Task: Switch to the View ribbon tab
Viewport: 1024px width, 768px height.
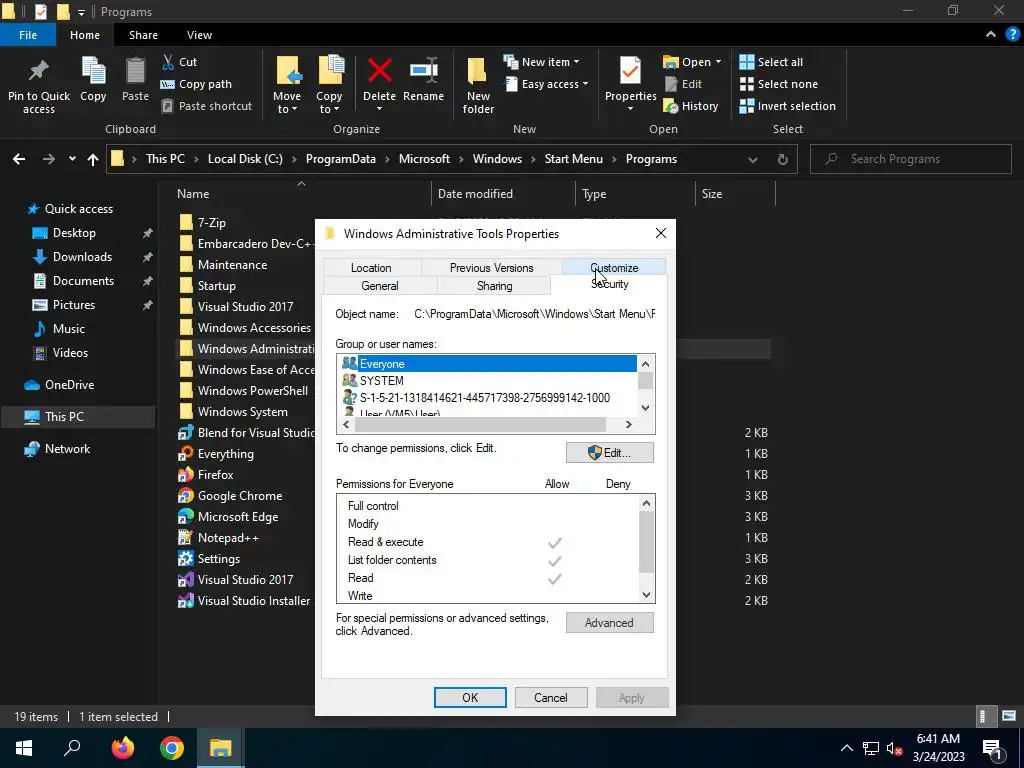Action: 199,35
